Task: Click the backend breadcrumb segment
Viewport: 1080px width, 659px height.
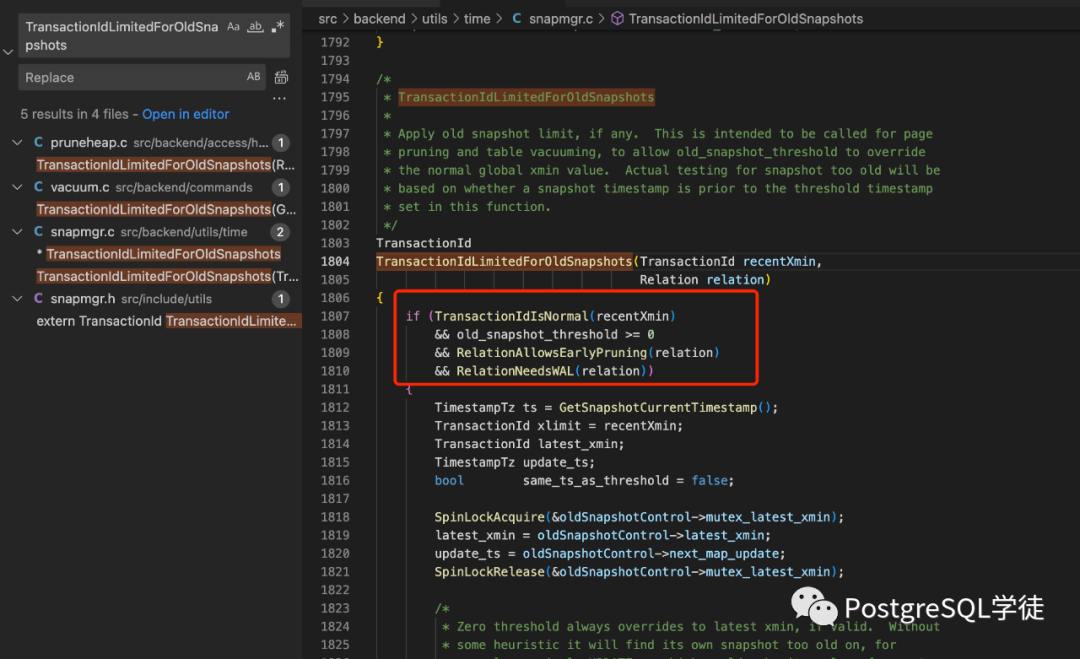Action: tap(380, 19)
